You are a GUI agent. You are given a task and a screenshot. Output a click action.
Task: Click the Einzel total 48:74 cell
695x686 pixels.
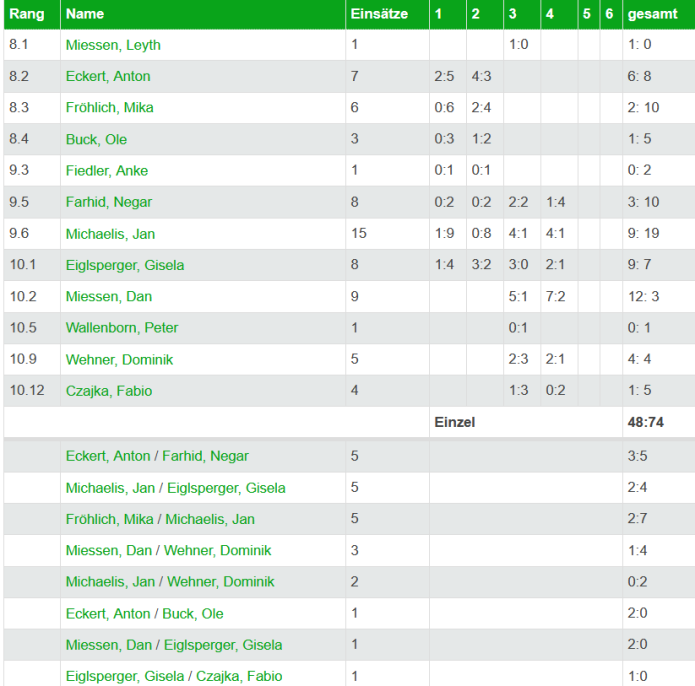(x=646, y=422)
